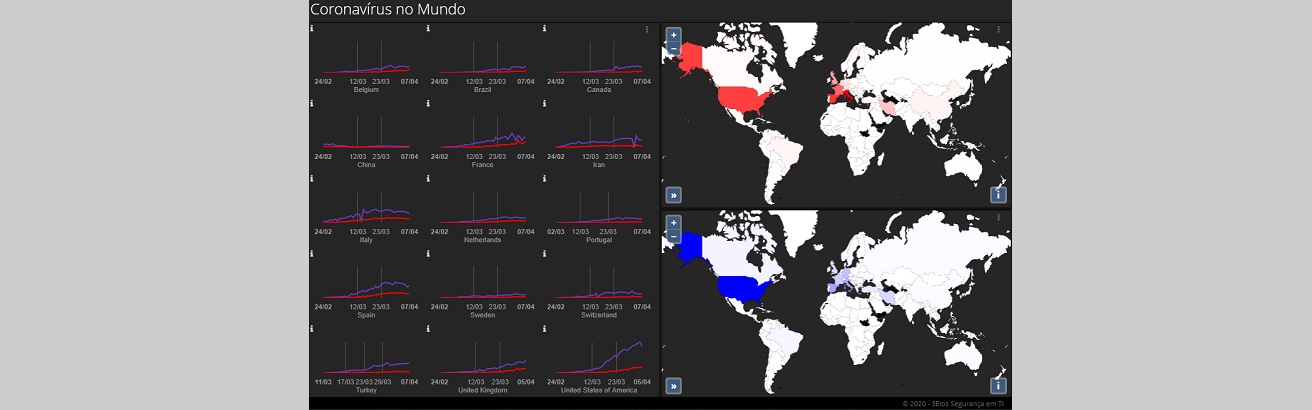The width and height of the screenshot is (1312, 410).
Task: Zoom out on the blue world map
Action: click(673, 237)
